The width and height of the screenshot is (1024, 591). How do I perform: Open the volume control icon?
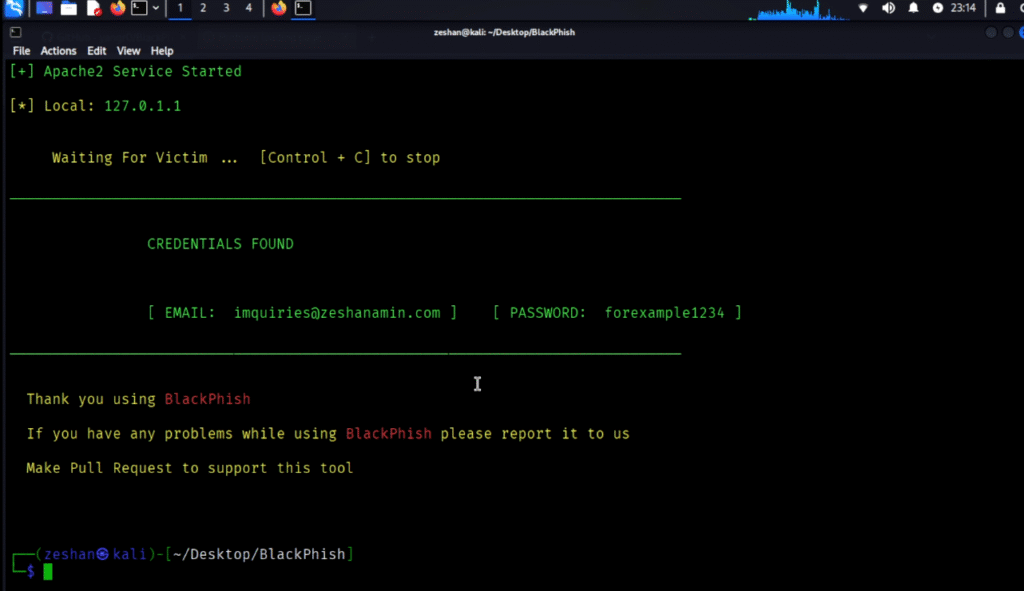click(888, 8)
